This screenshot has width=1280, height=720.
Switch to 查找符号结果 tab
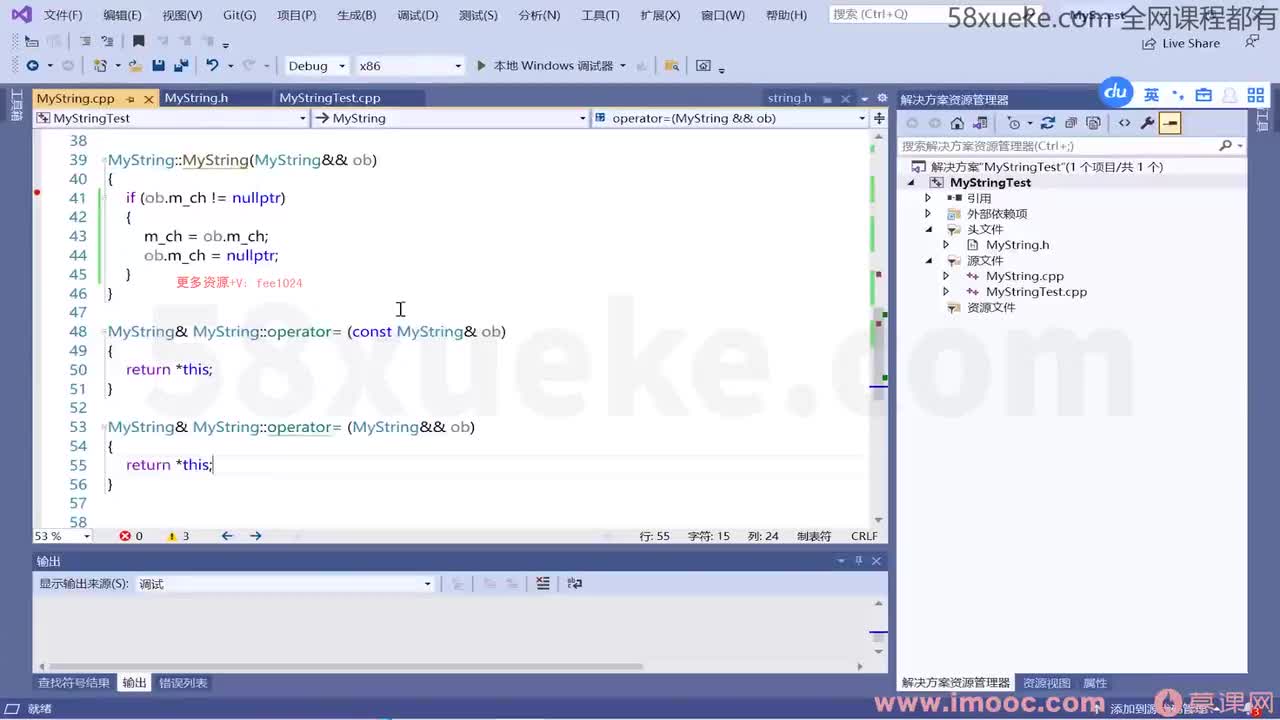tap(74, 683)
